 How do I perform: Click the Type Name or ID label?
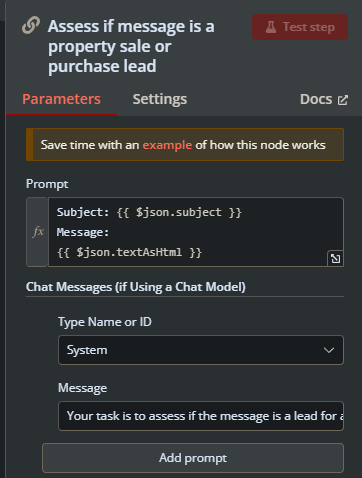[x=105, y=322]
